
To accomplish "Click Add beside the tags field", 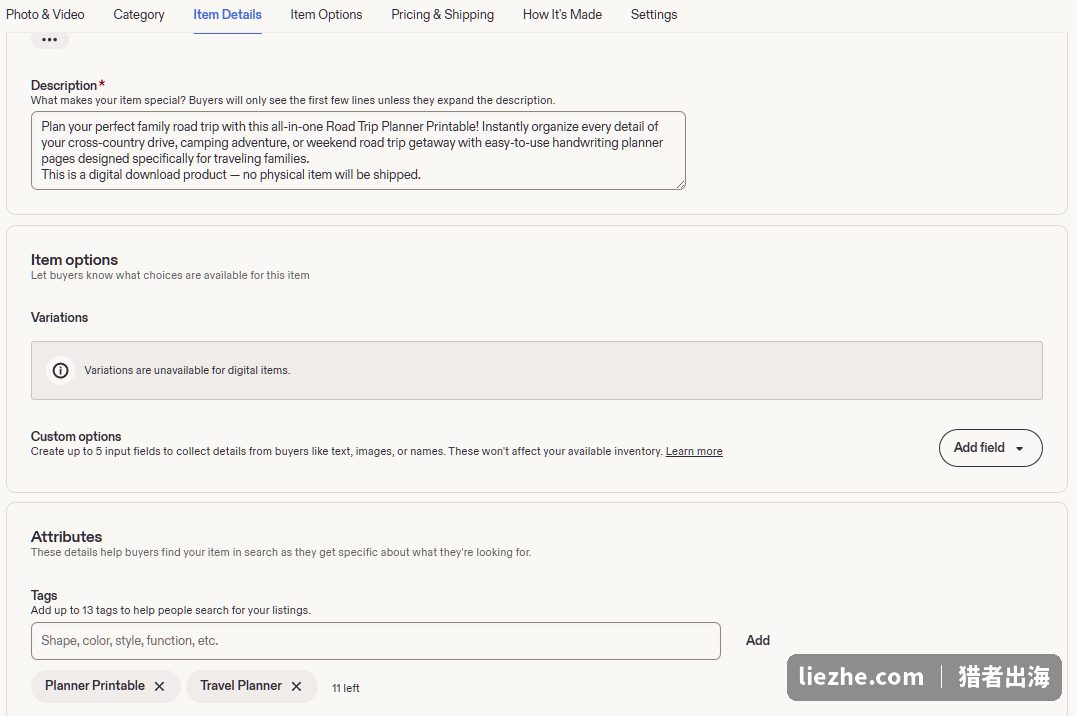I will point(758,640).
